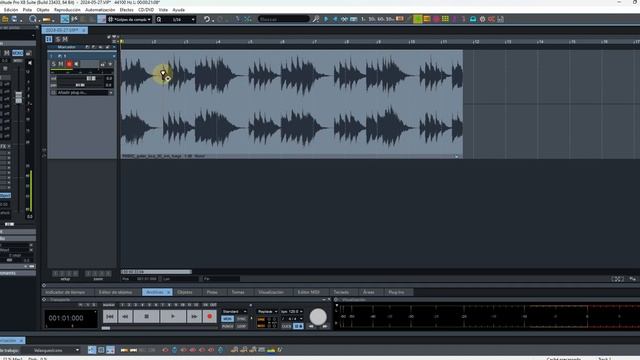Click the fast-forward transport button

[x=194, y=316]
